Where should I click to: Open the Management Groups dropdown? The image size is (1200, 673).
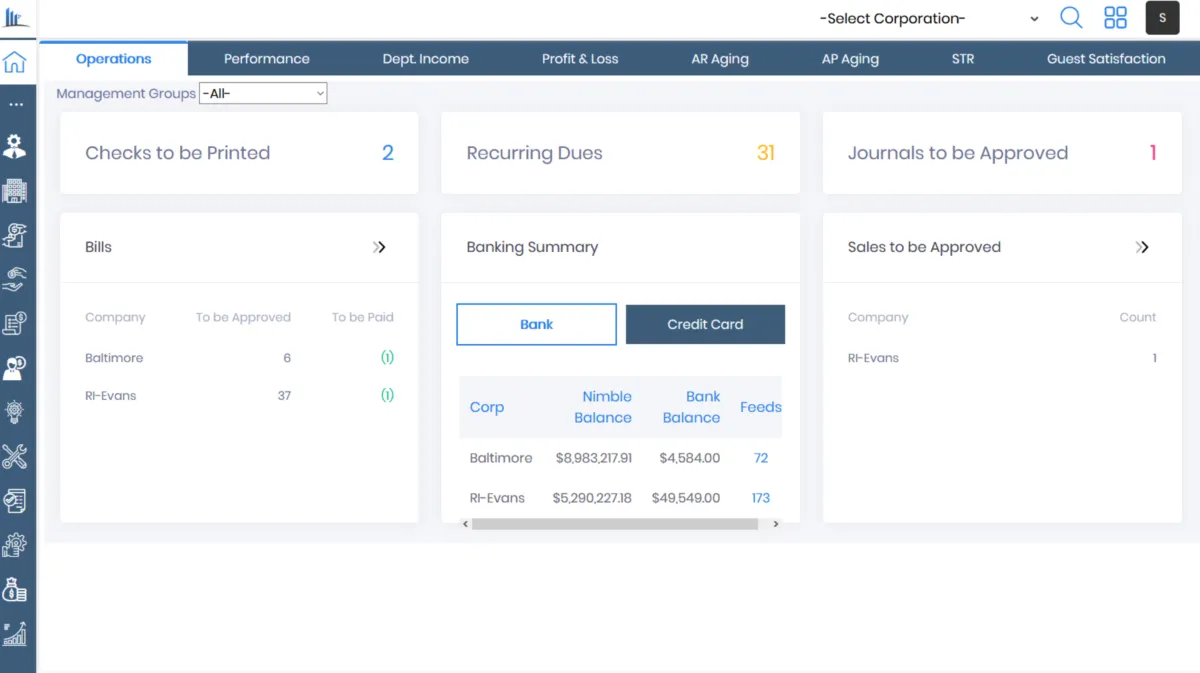[x=263, y=94]
